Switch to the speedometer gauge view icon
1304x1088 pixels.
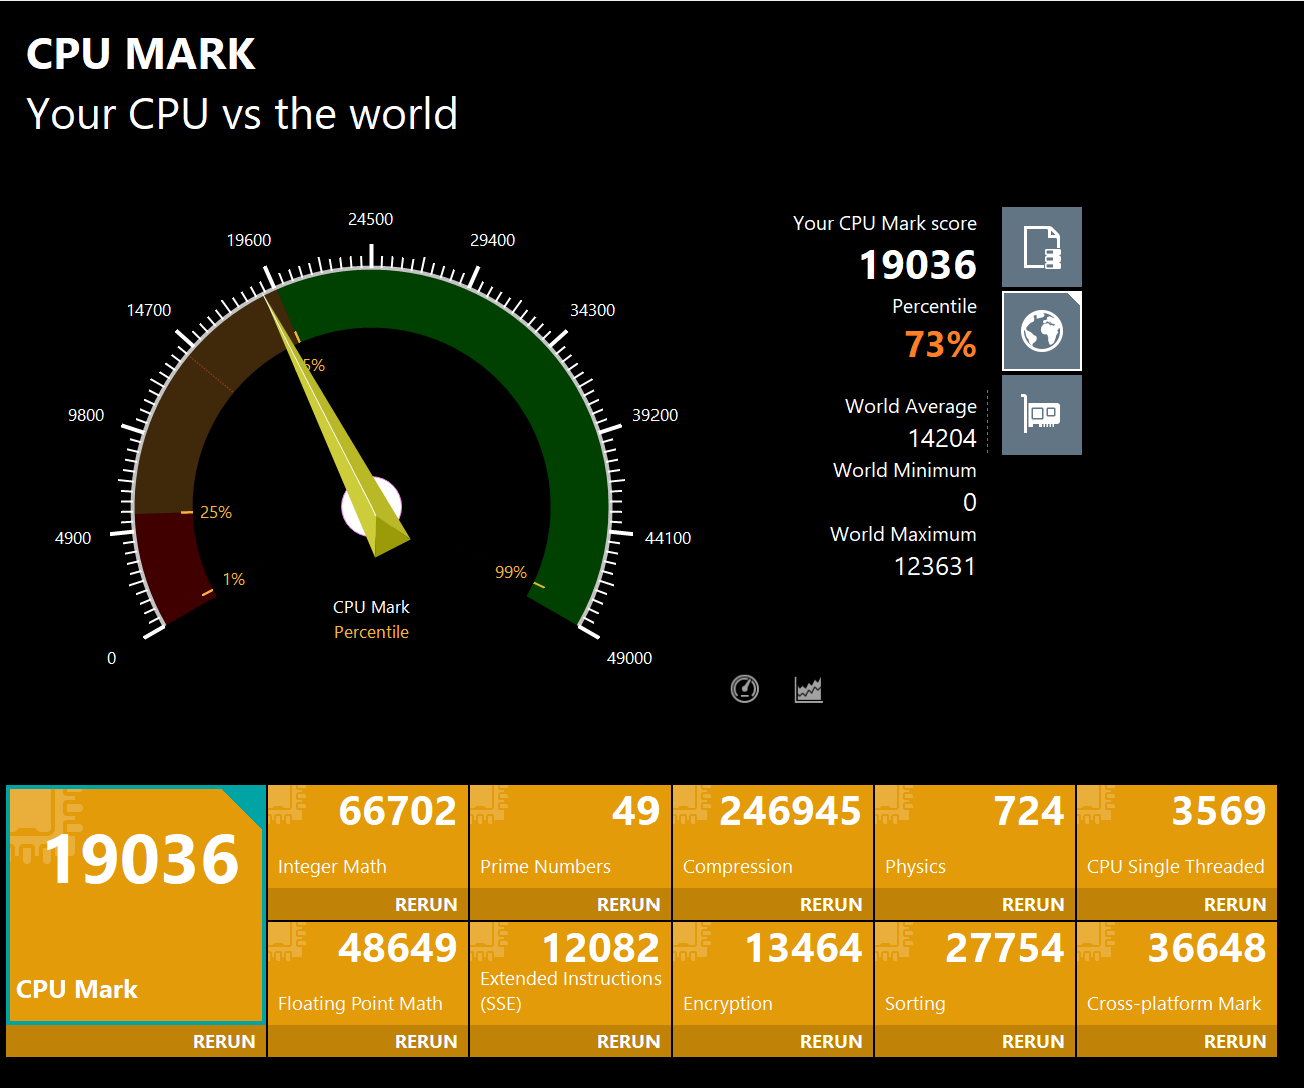(745, 689)
